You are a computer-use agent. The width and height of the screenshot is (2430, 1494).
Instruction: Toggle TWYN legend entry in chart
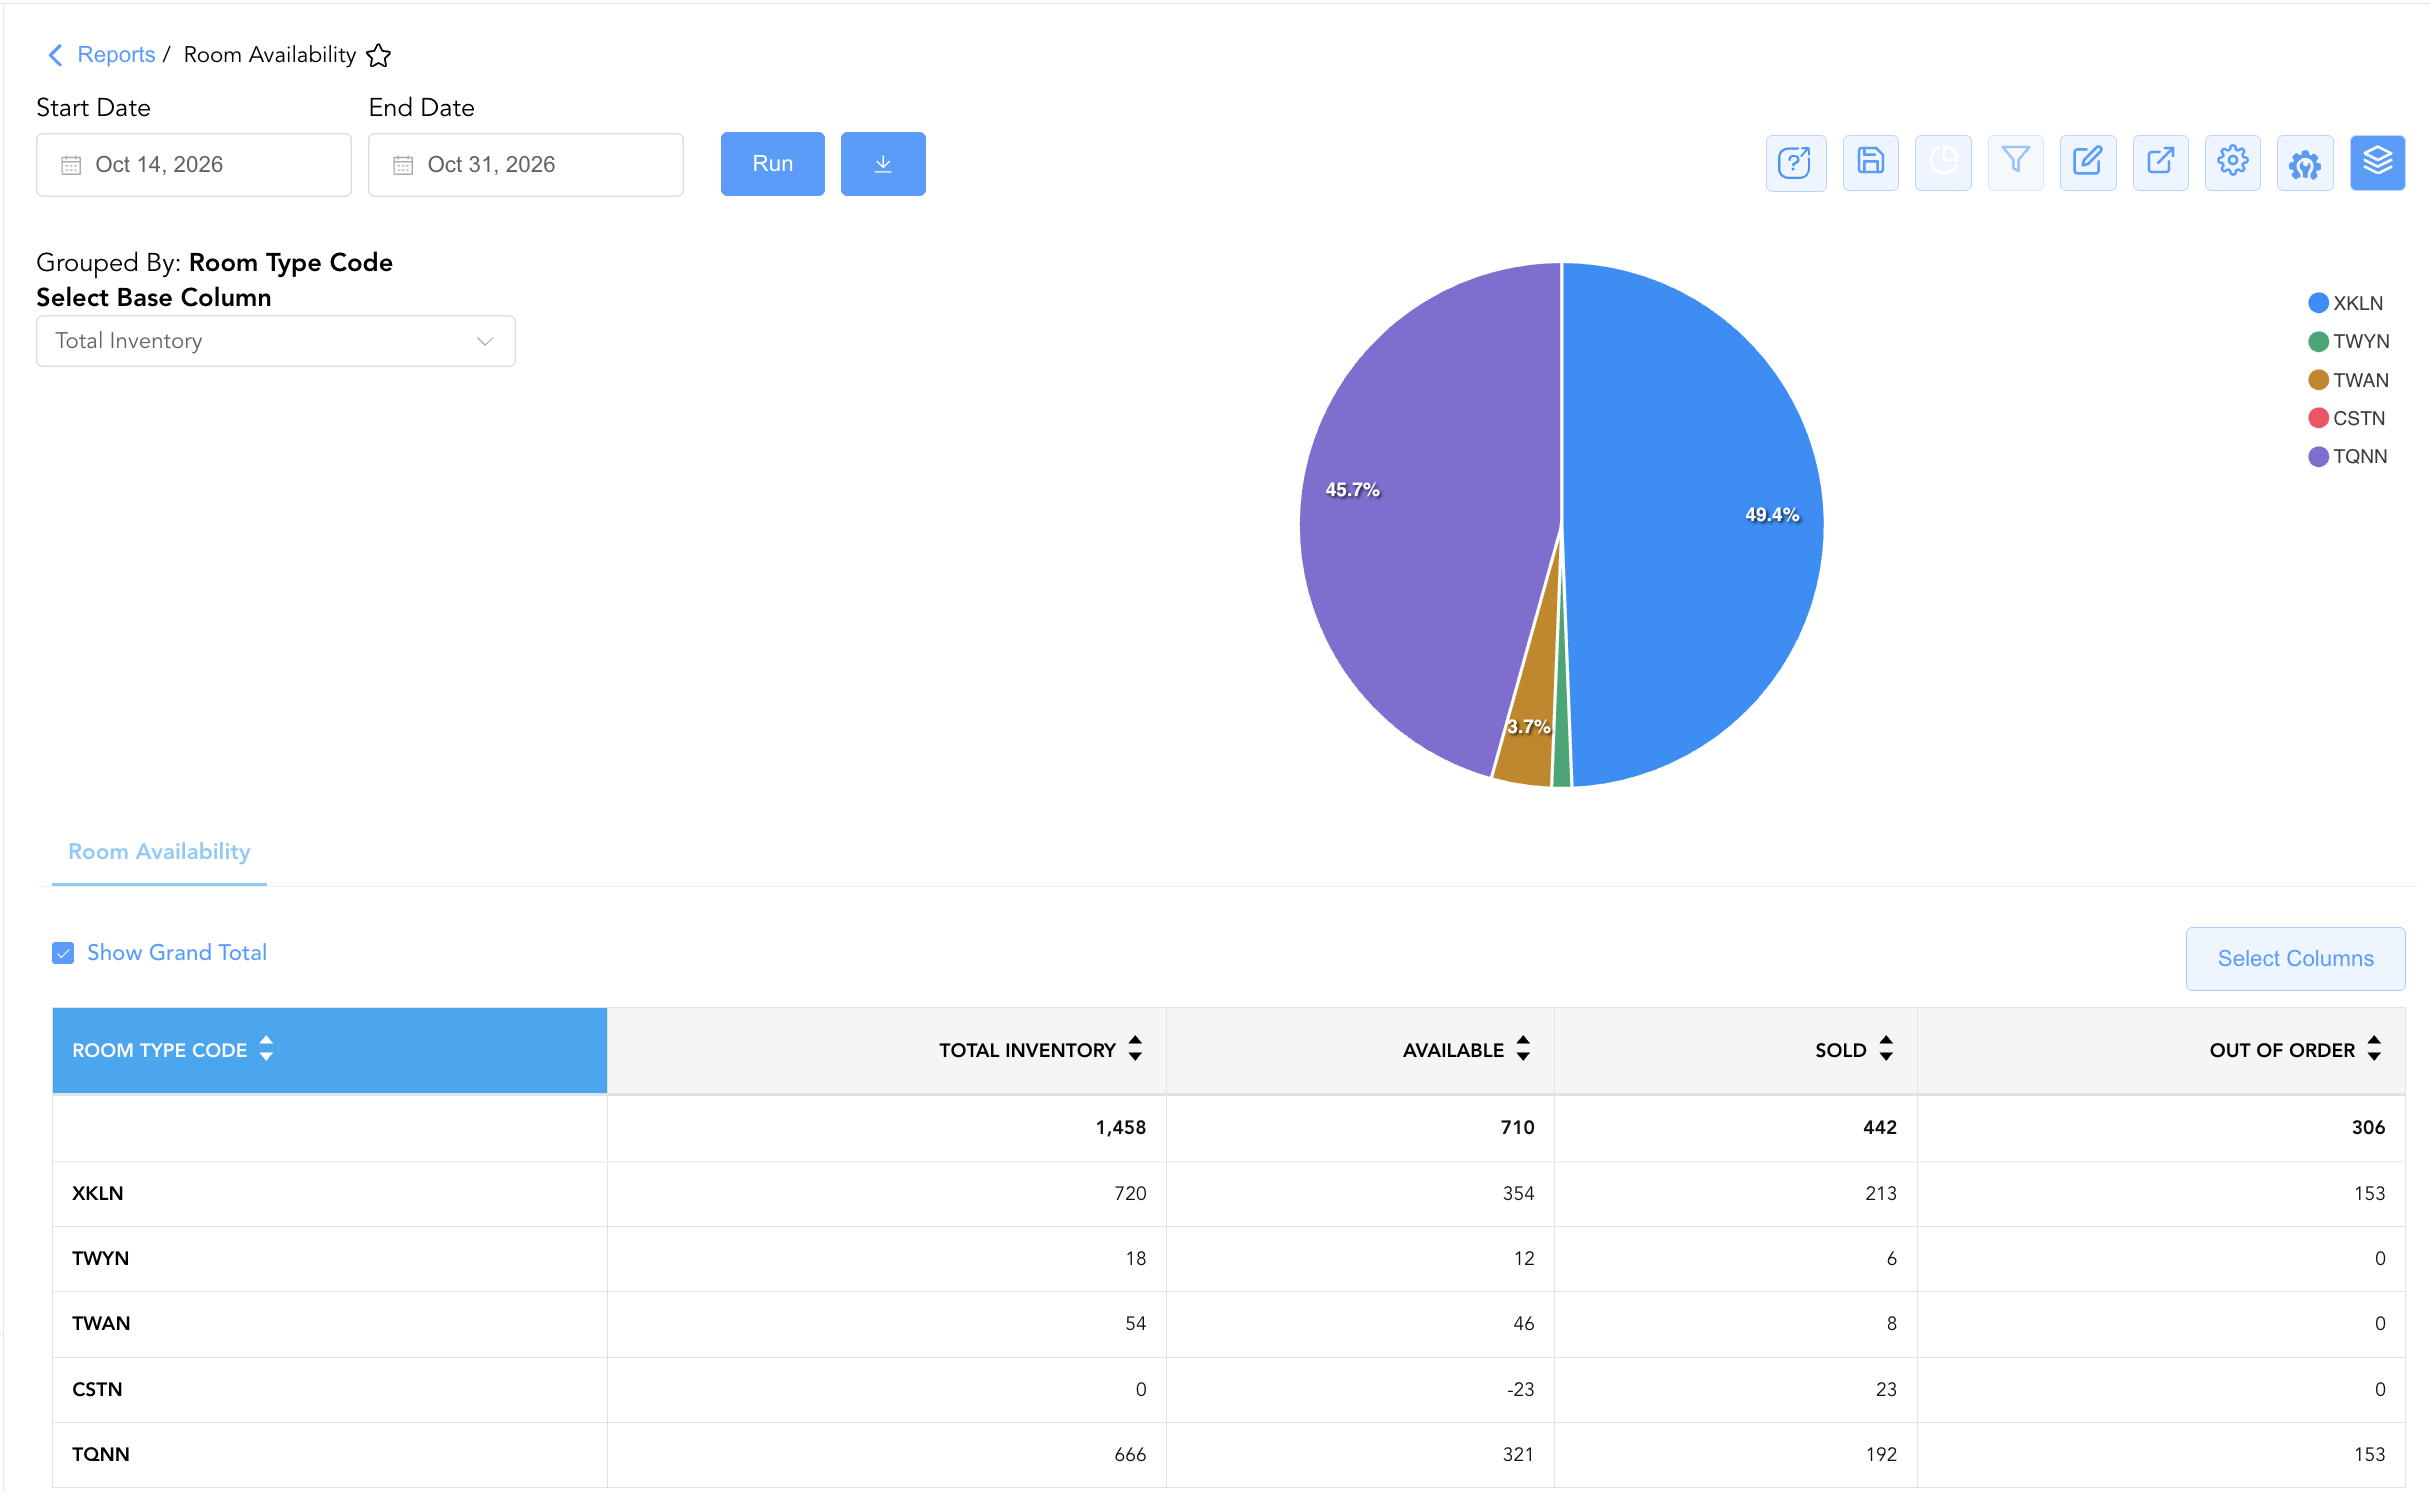pos(2349,341)
